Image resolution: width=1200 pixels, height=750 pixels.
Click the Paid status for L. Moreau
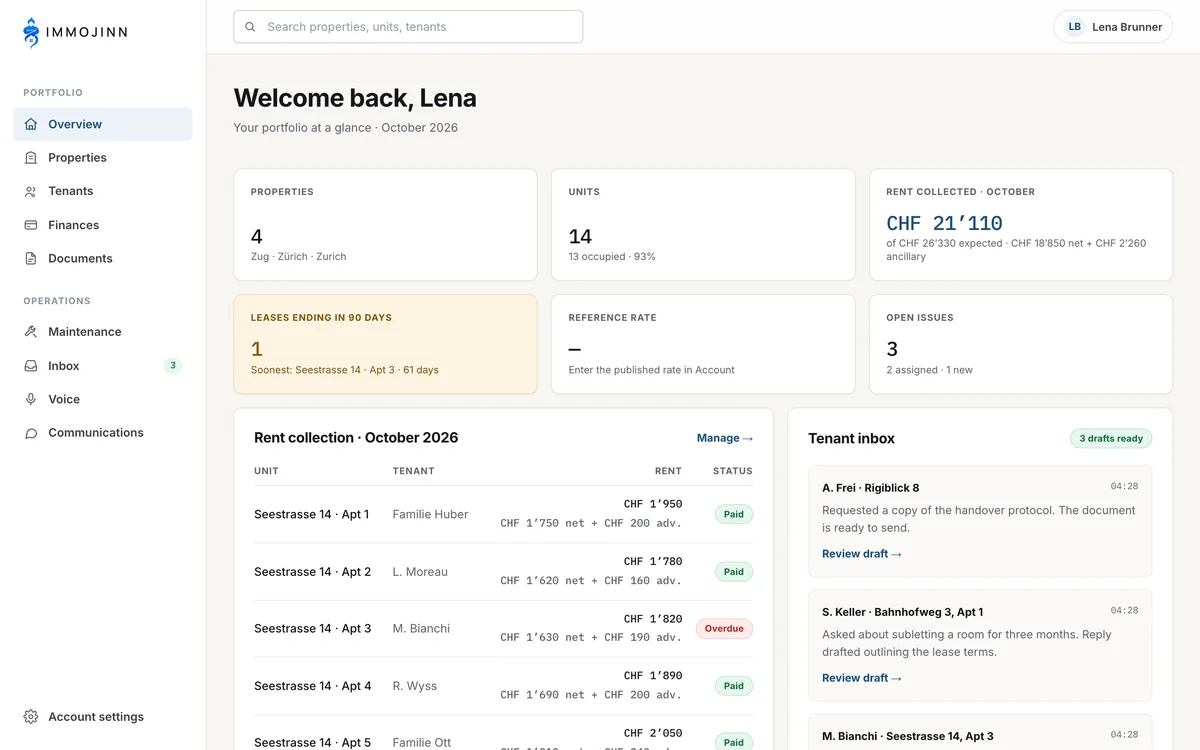(x=734, y=572)
